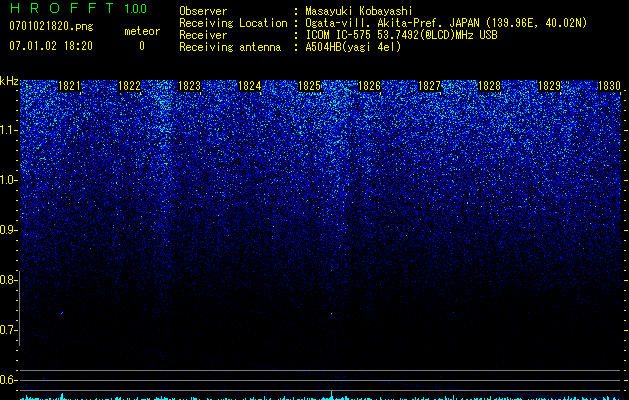Click time marker 1821

pyautogui.click(x=69, y=86)
